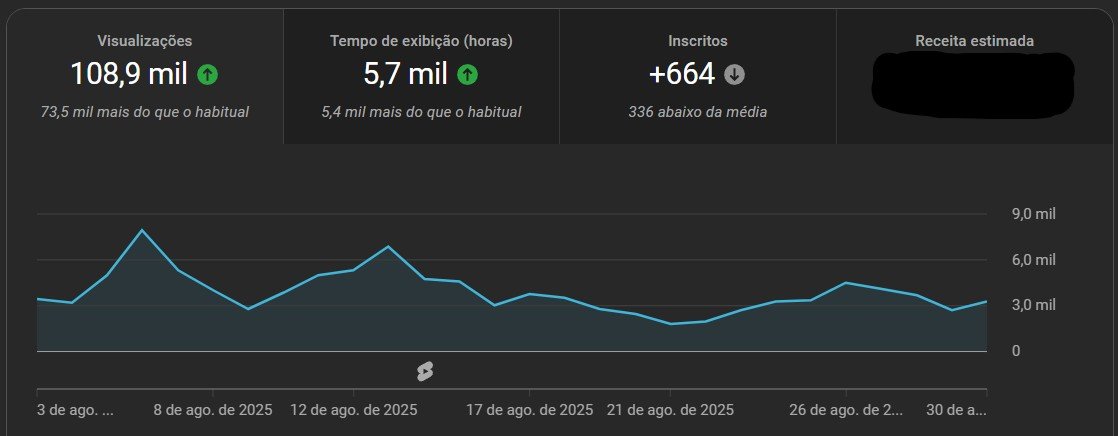Click the blacked-out estimated revenue value
The image size is (1118, 436).
tap(972, 82)
